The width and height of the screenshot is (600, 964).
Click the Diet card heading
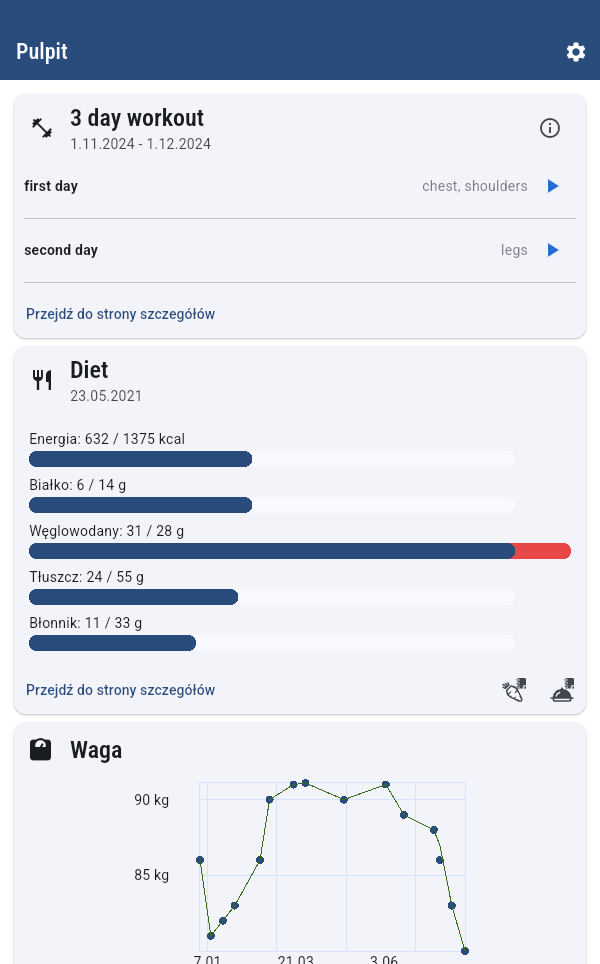89,370
